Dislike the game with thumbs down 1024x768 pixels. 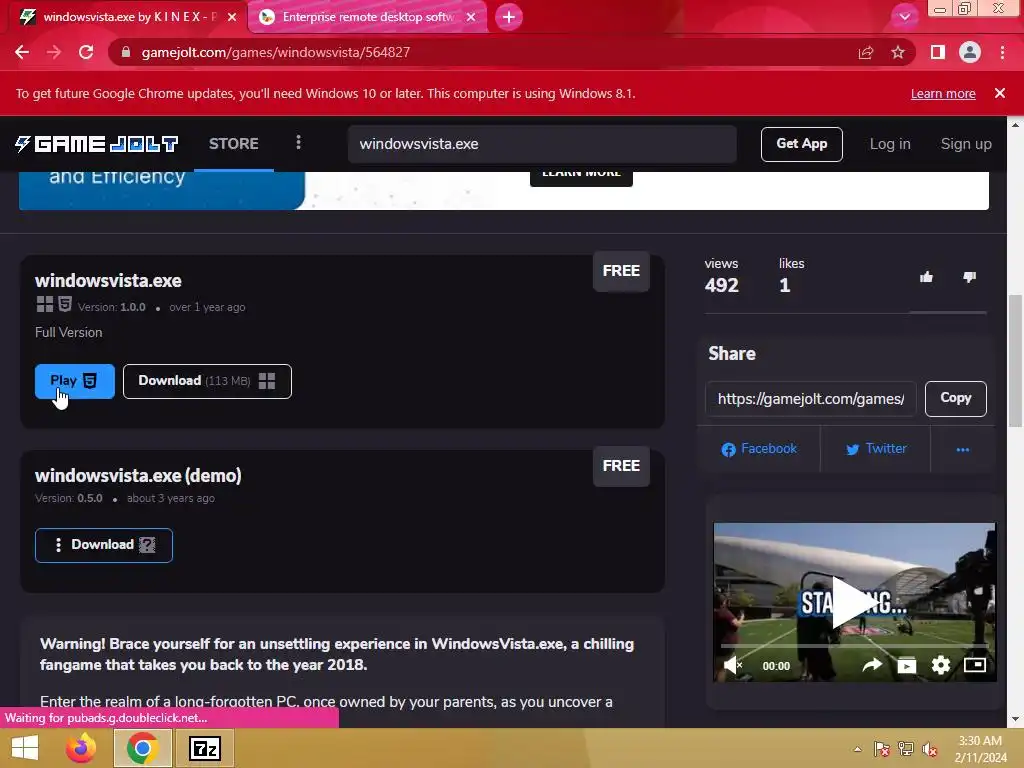[969, 277]
